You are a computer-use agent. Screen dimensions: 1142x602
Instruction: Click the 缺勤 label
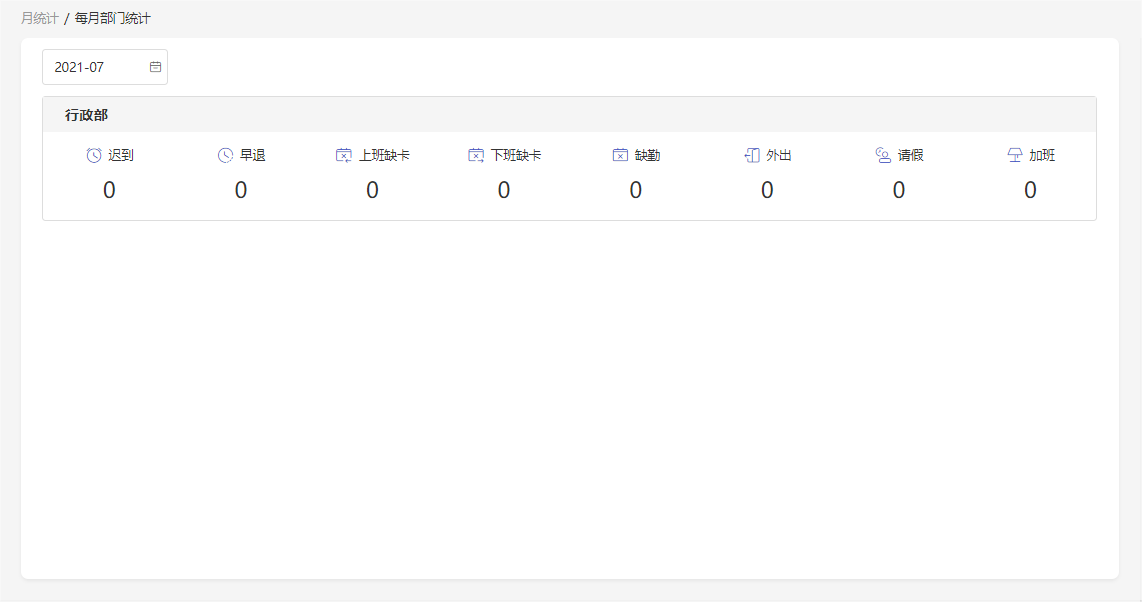647,155
